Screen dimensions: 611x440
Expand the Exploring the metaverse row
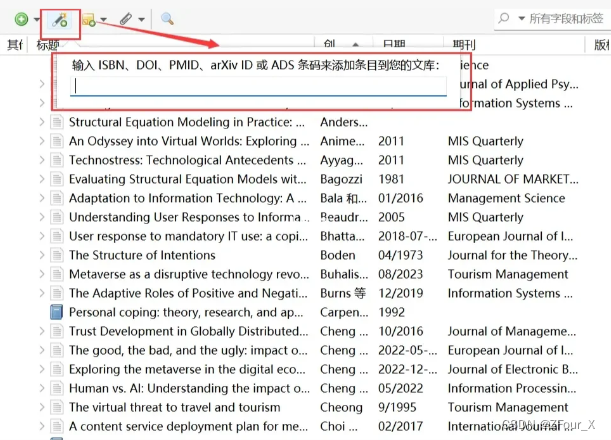[42, 369]
